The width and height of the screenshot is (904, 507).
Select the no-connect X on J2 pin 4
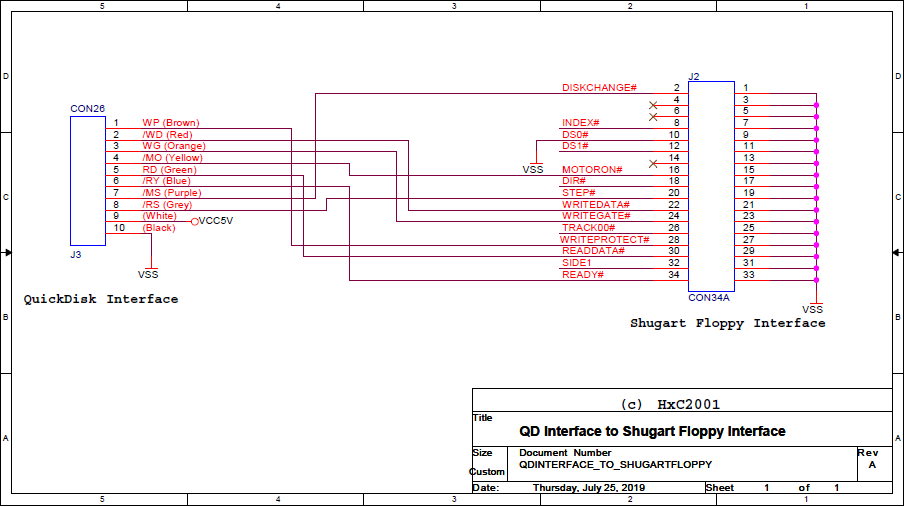[x=653, y=105]
